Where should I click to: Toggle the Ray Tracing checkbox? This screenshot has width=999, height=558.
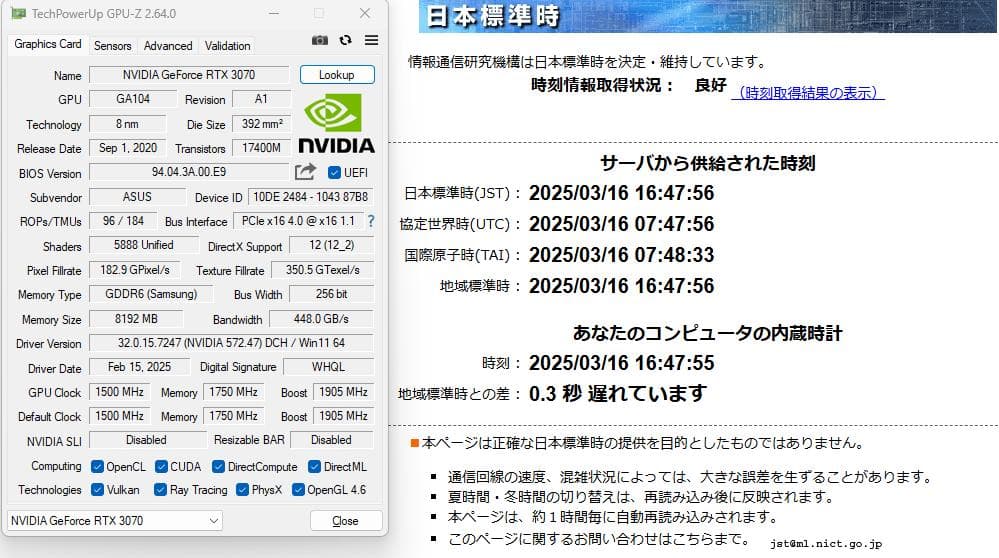pyautogui.click(x=161, y=489)
